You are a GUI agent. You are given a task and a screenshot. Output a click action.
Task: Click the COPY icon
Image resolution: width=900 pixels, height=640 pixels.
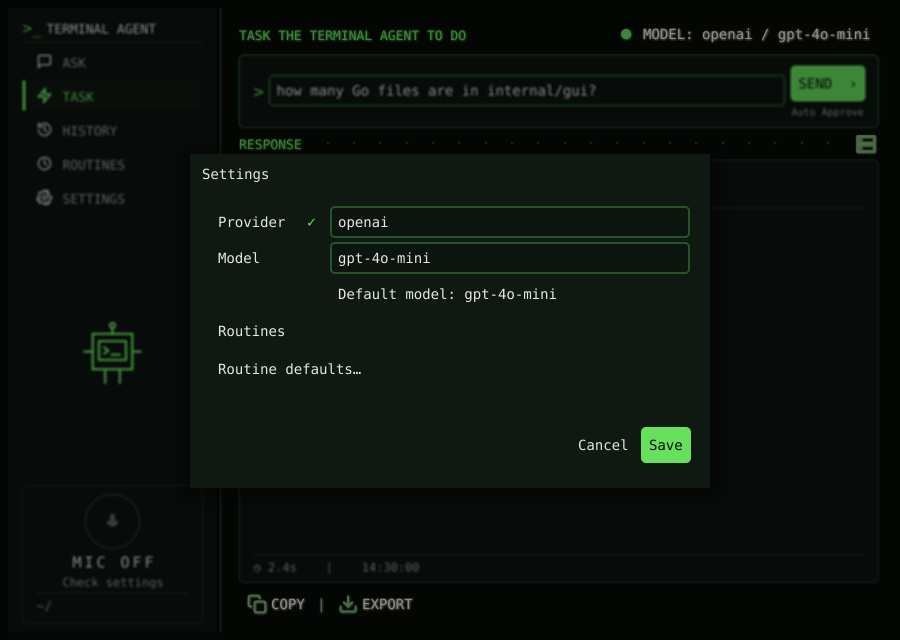(257, 604)
